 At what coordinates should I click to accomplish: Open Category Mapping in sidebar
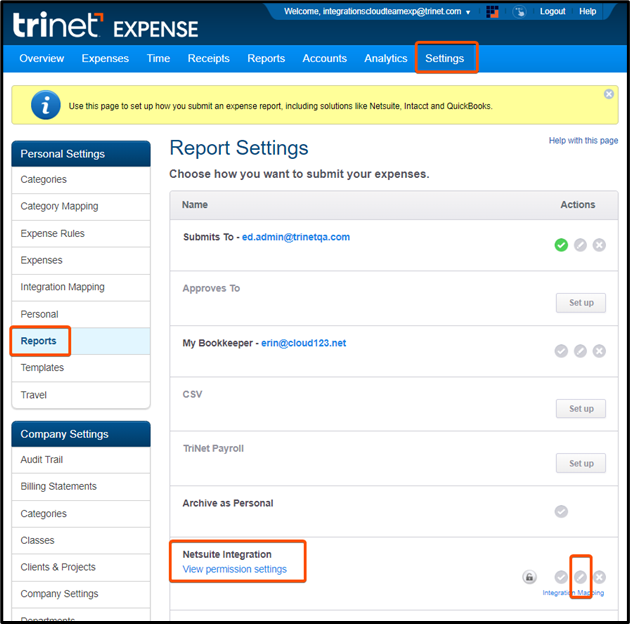tap(81, 207)
